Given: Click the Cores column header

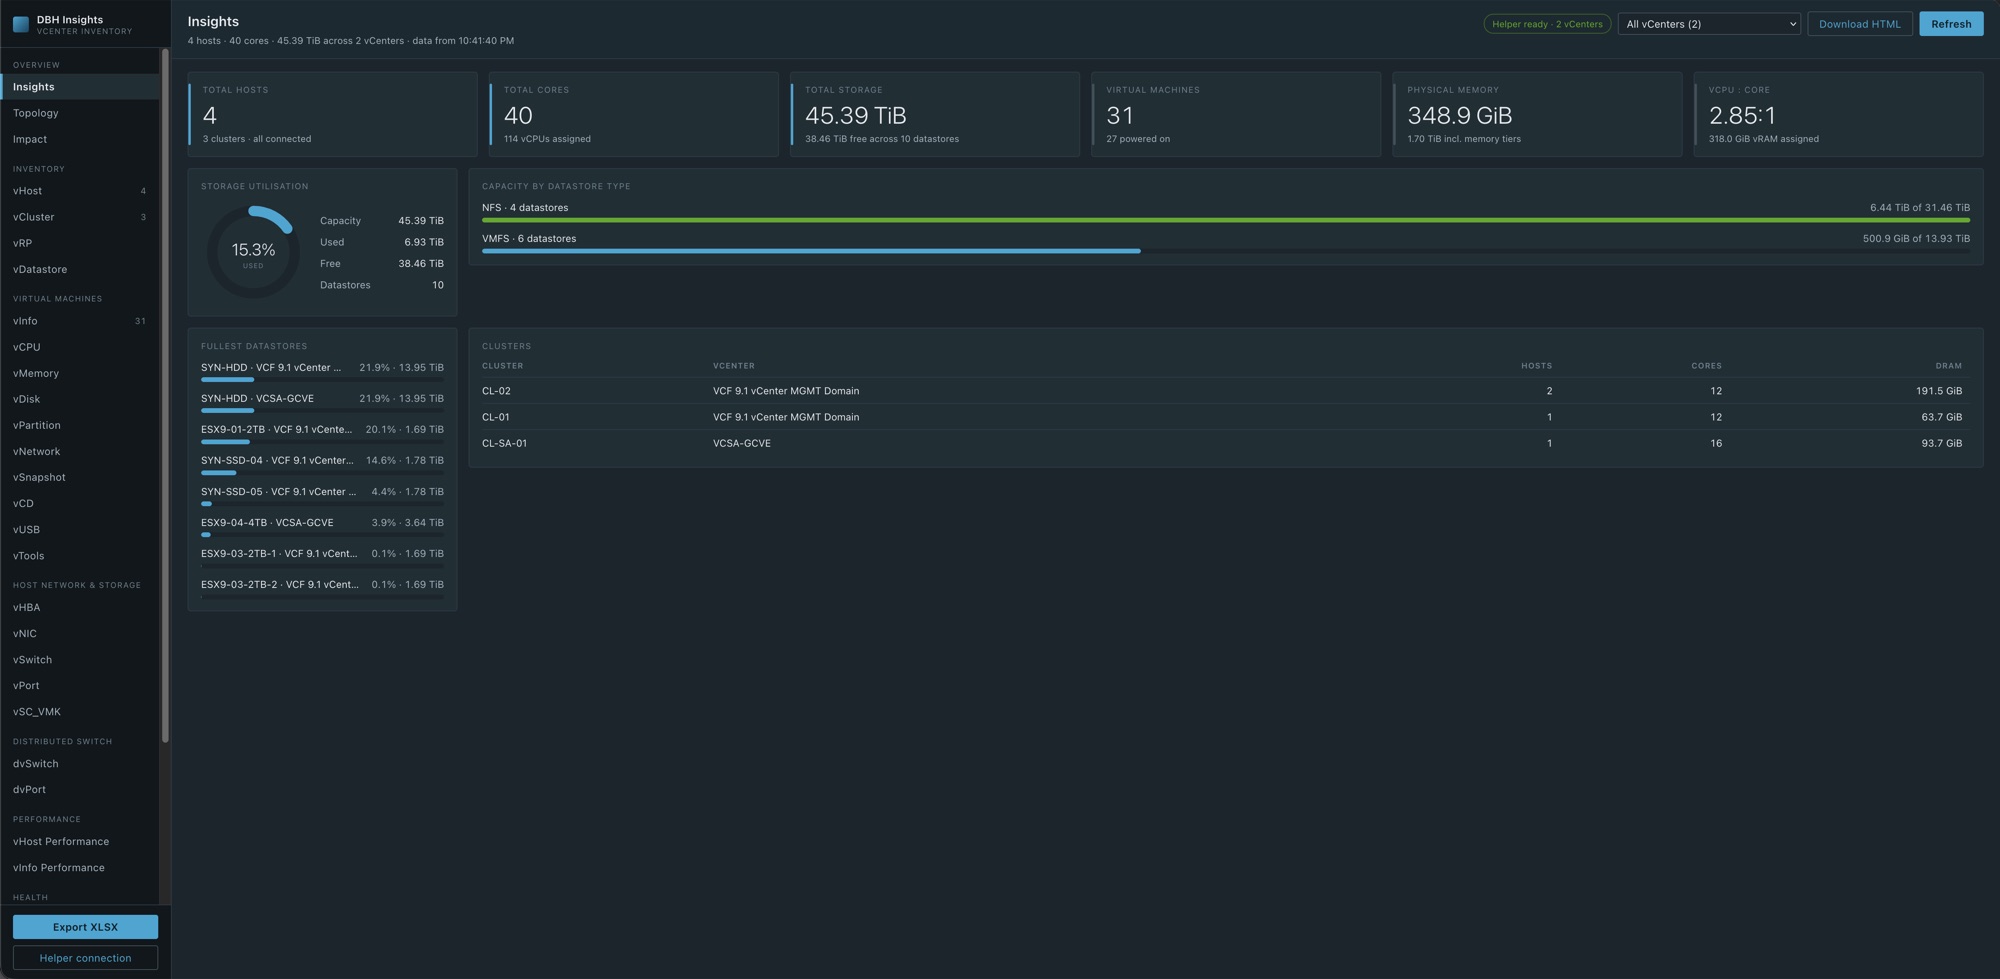Looking at the screenshot, I should pyautogui.click(x=1706, y=366).
